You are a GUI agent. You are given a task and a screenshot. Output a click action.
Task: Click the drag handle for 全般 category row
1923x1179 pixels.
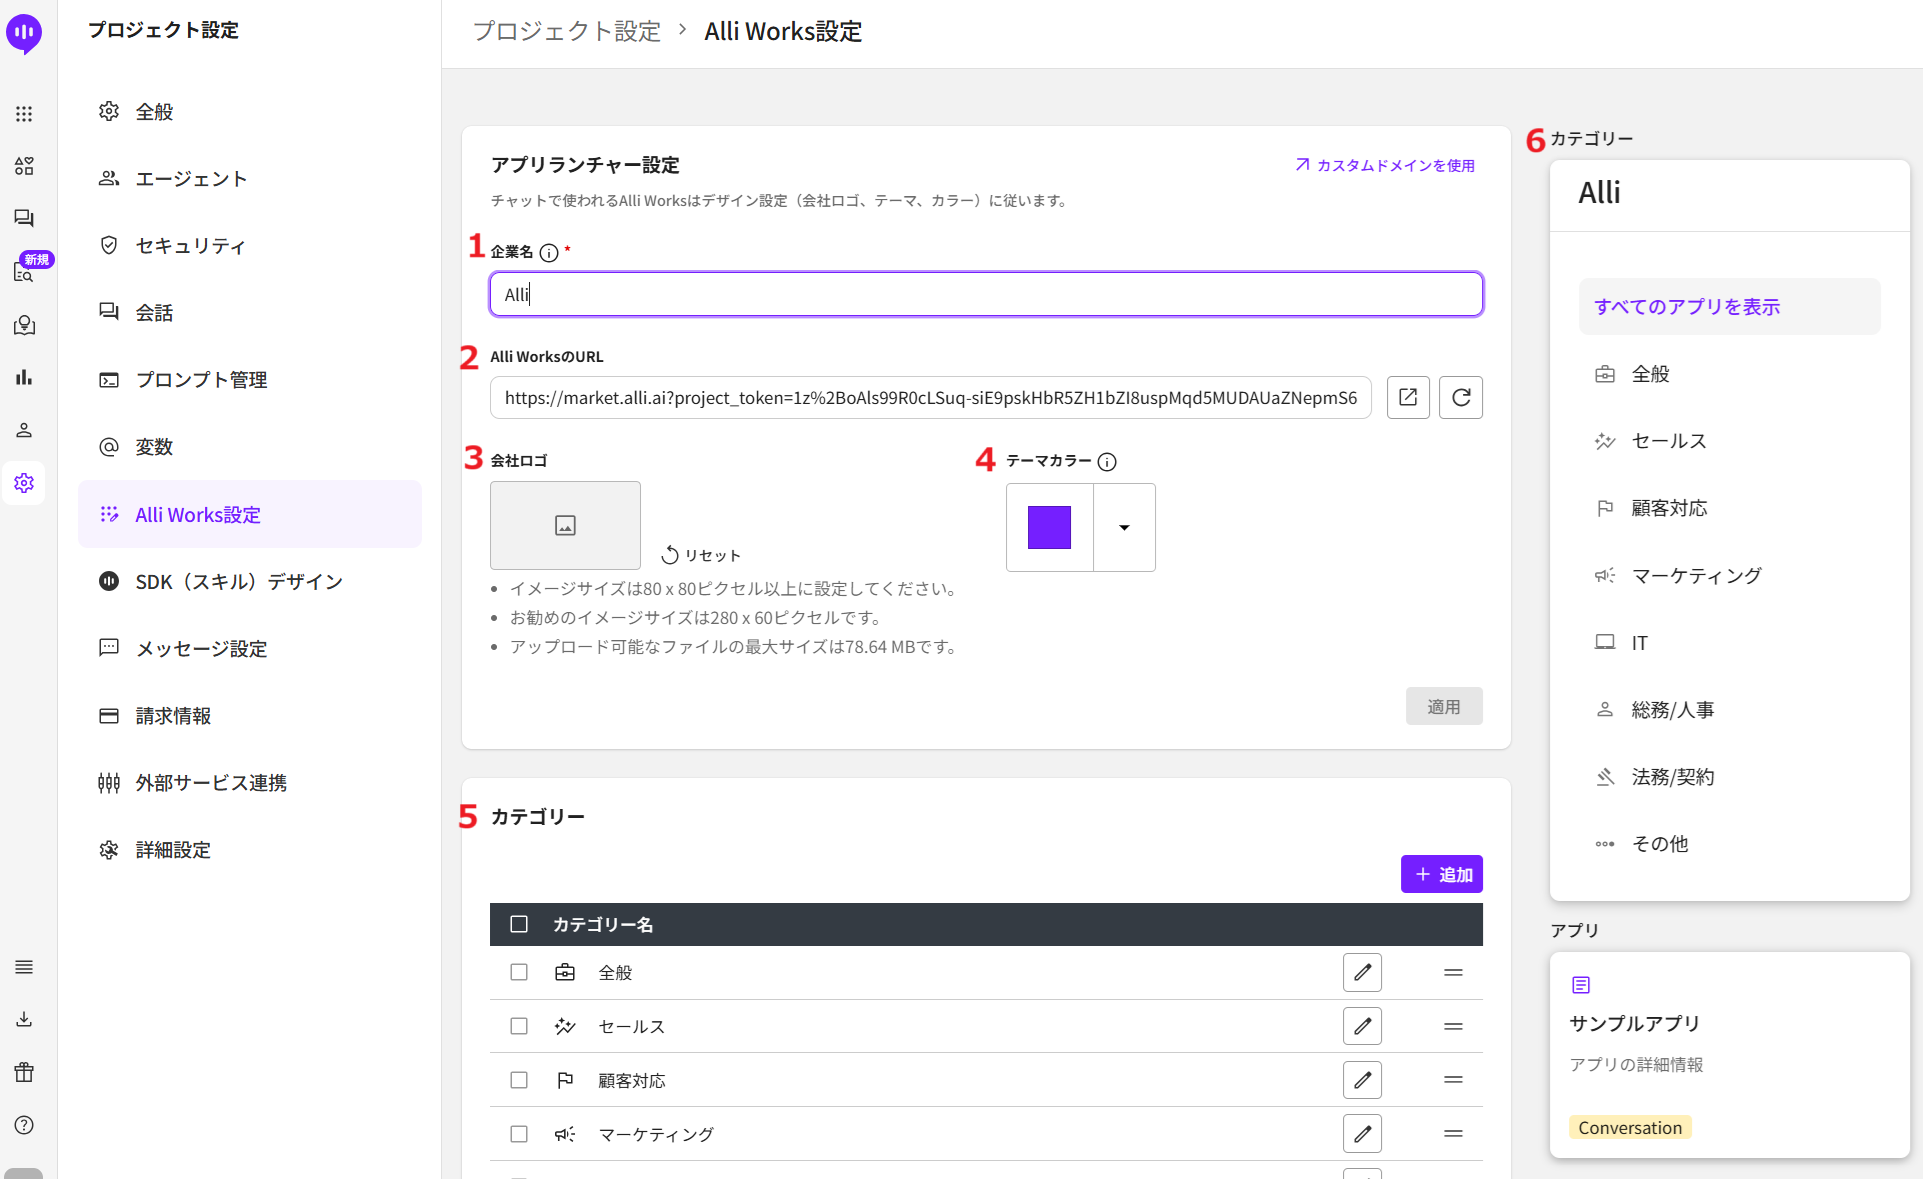tap(1453, 972)
